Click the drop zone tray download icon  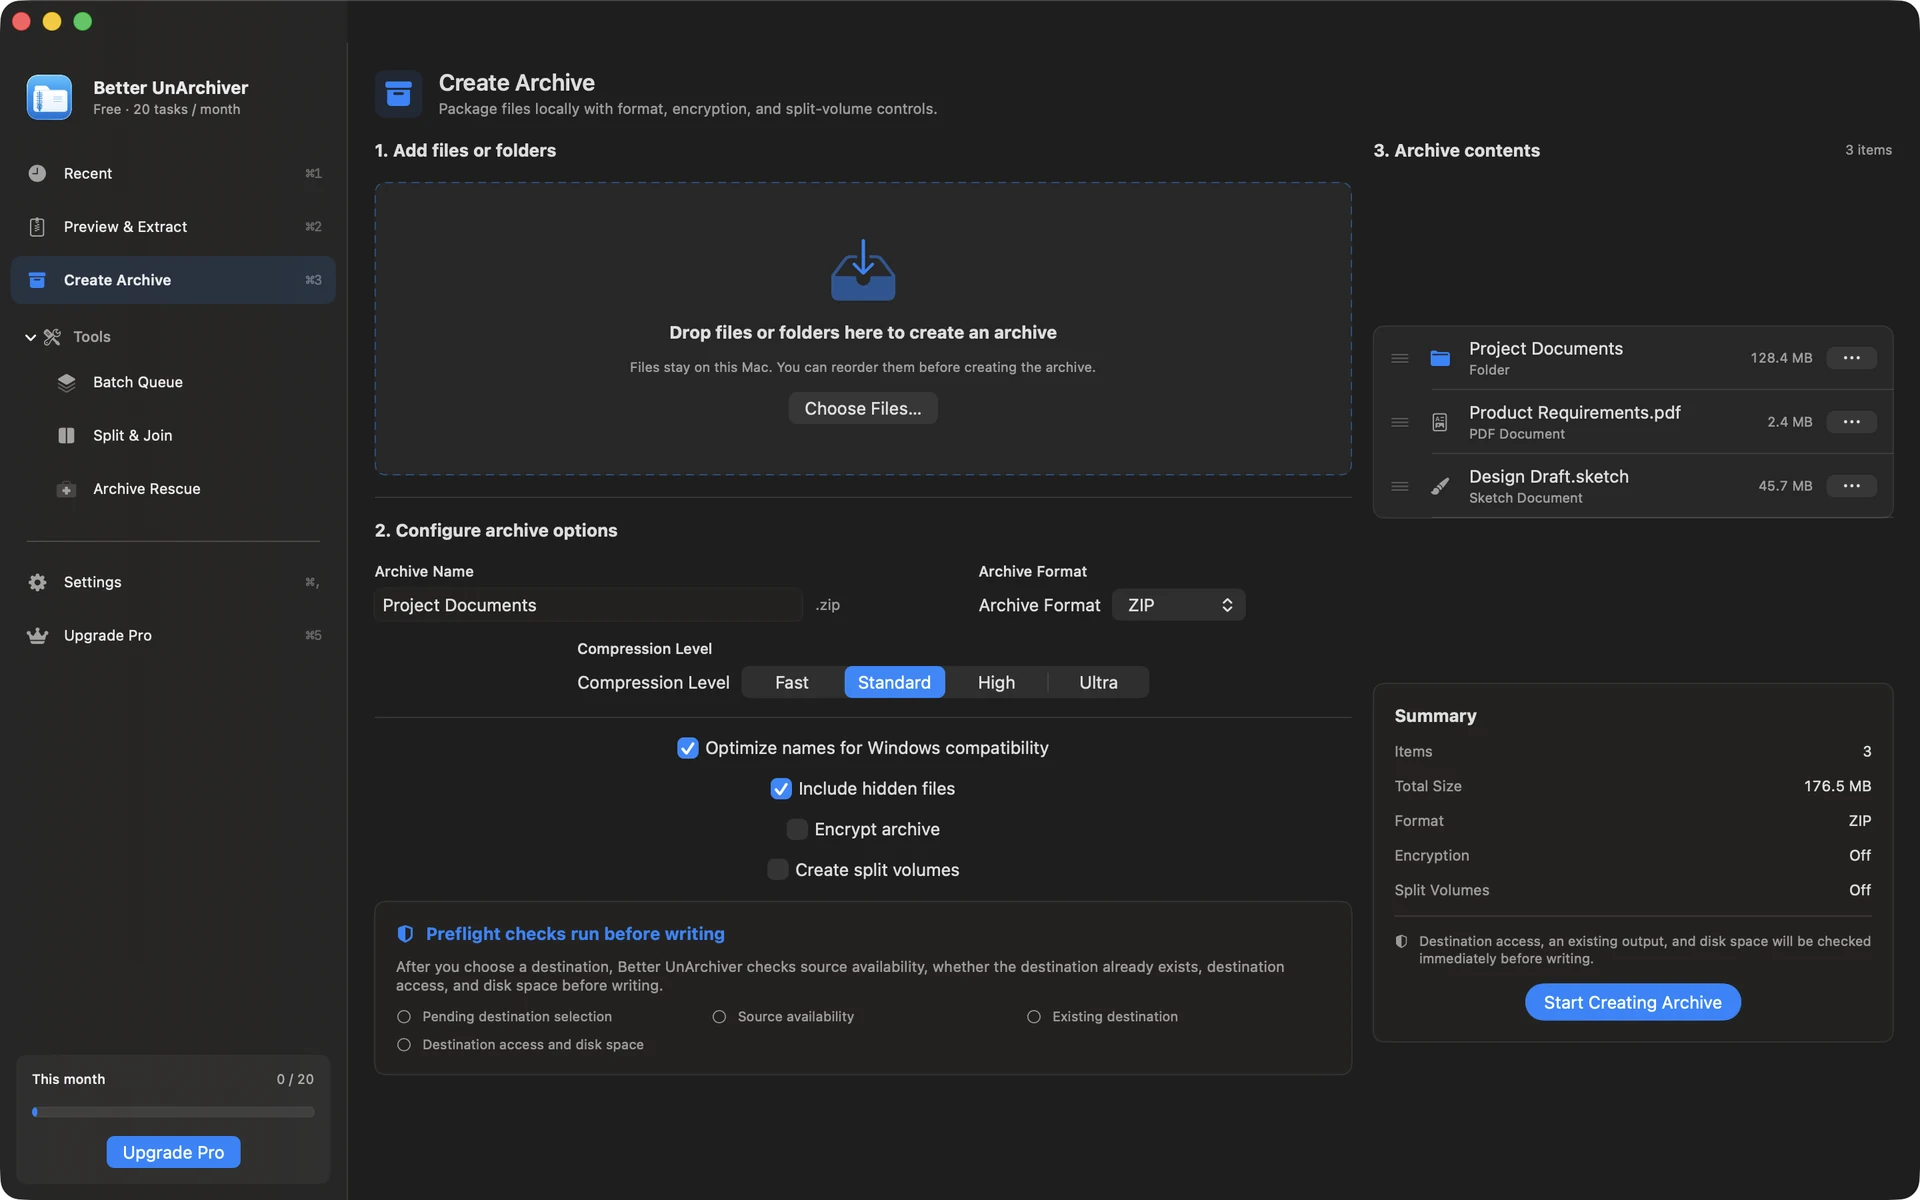(x=863, y=270)
